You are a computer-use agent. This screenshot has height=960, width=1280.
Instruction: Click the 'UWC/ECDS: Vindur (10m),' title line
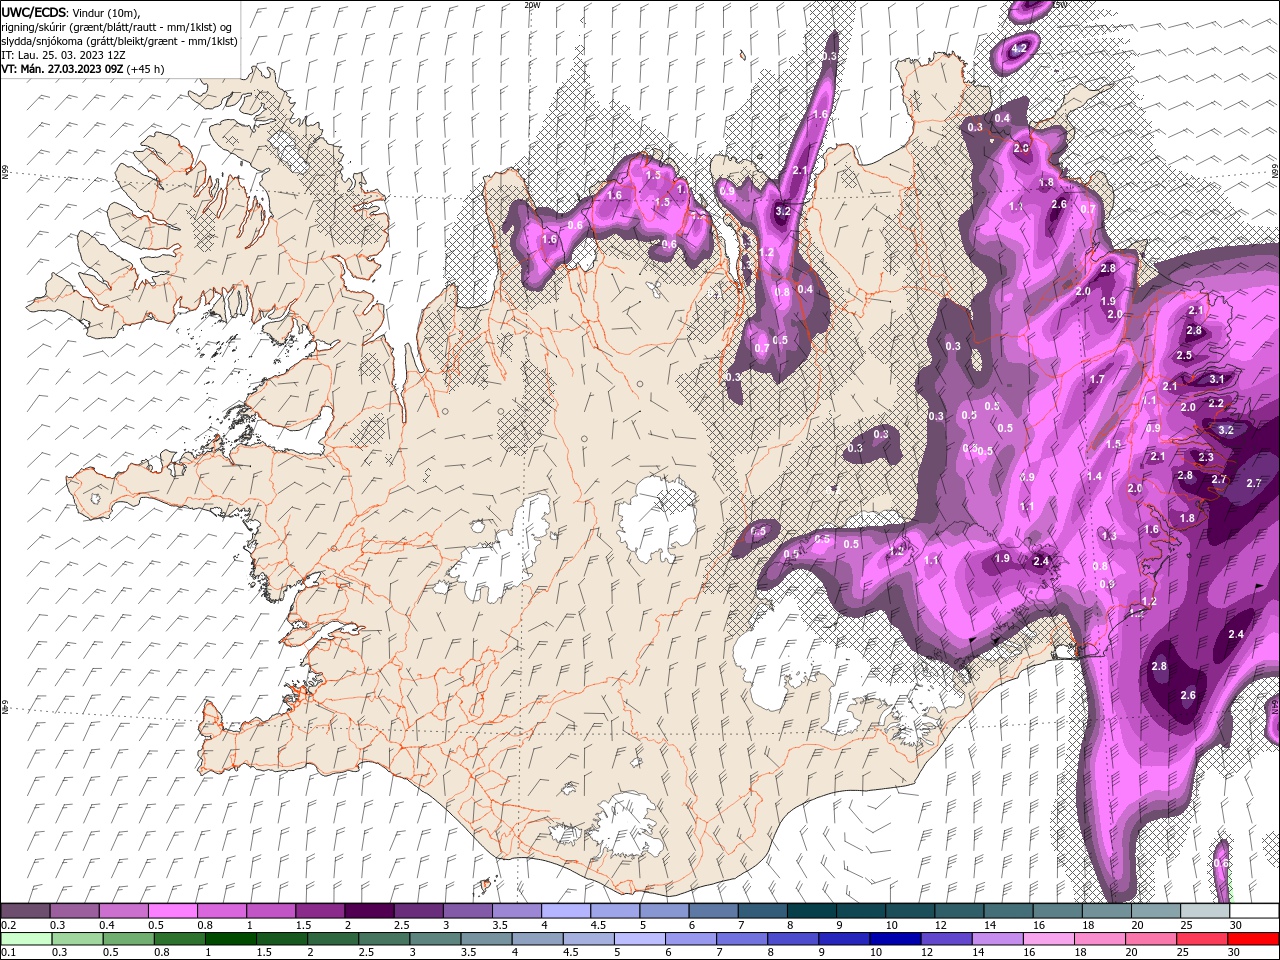click(71, 12)
